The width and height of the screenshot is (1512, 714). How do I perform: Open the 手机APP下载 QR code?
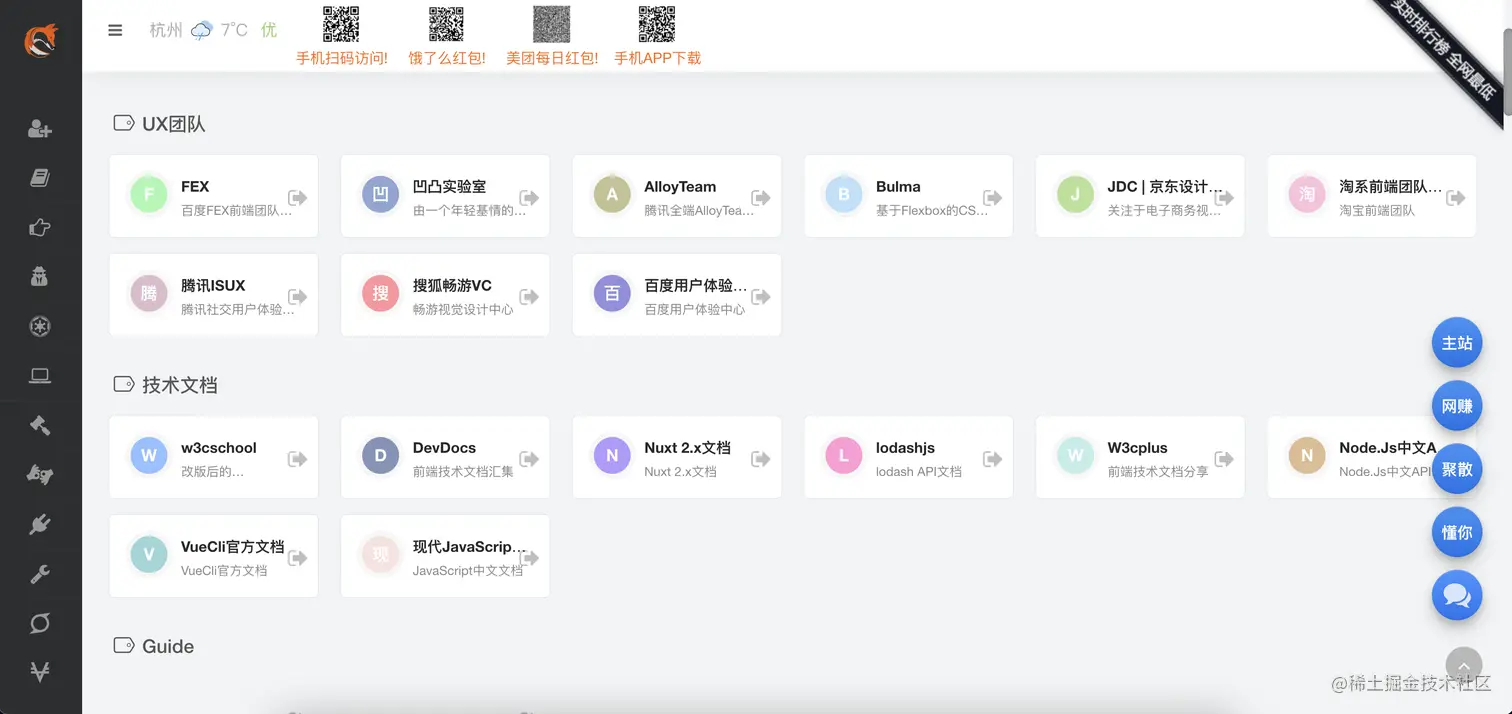coord(657,24)
